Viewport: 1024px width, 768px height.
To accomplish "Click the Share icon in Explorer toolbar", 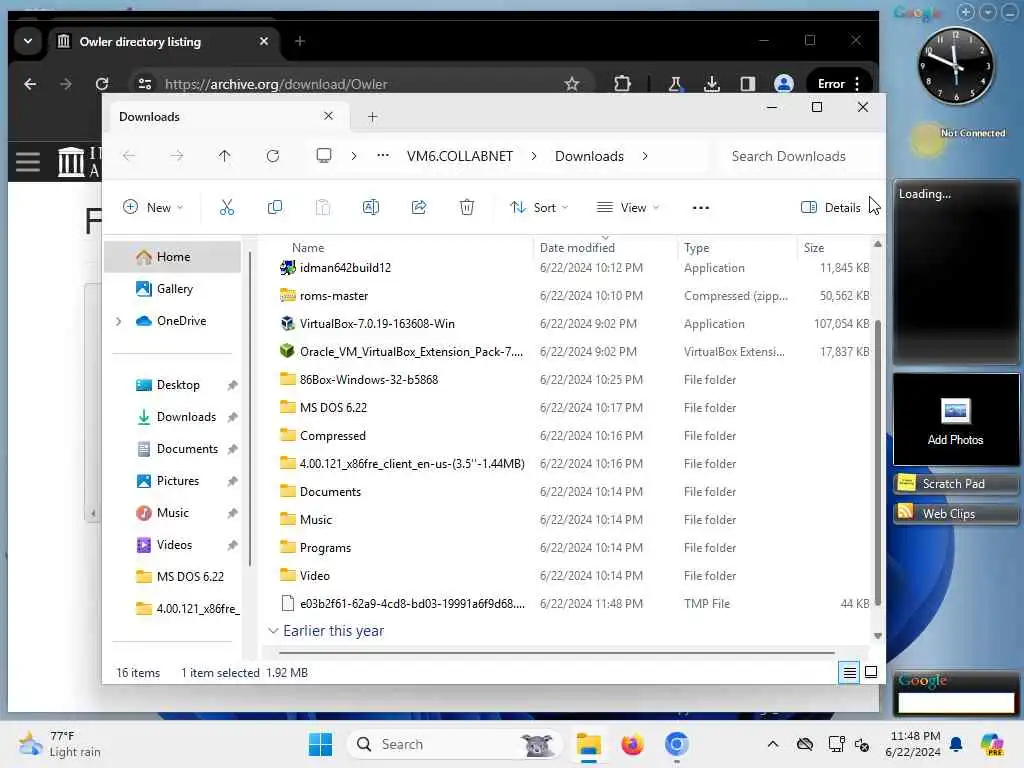I will point(419,208).
